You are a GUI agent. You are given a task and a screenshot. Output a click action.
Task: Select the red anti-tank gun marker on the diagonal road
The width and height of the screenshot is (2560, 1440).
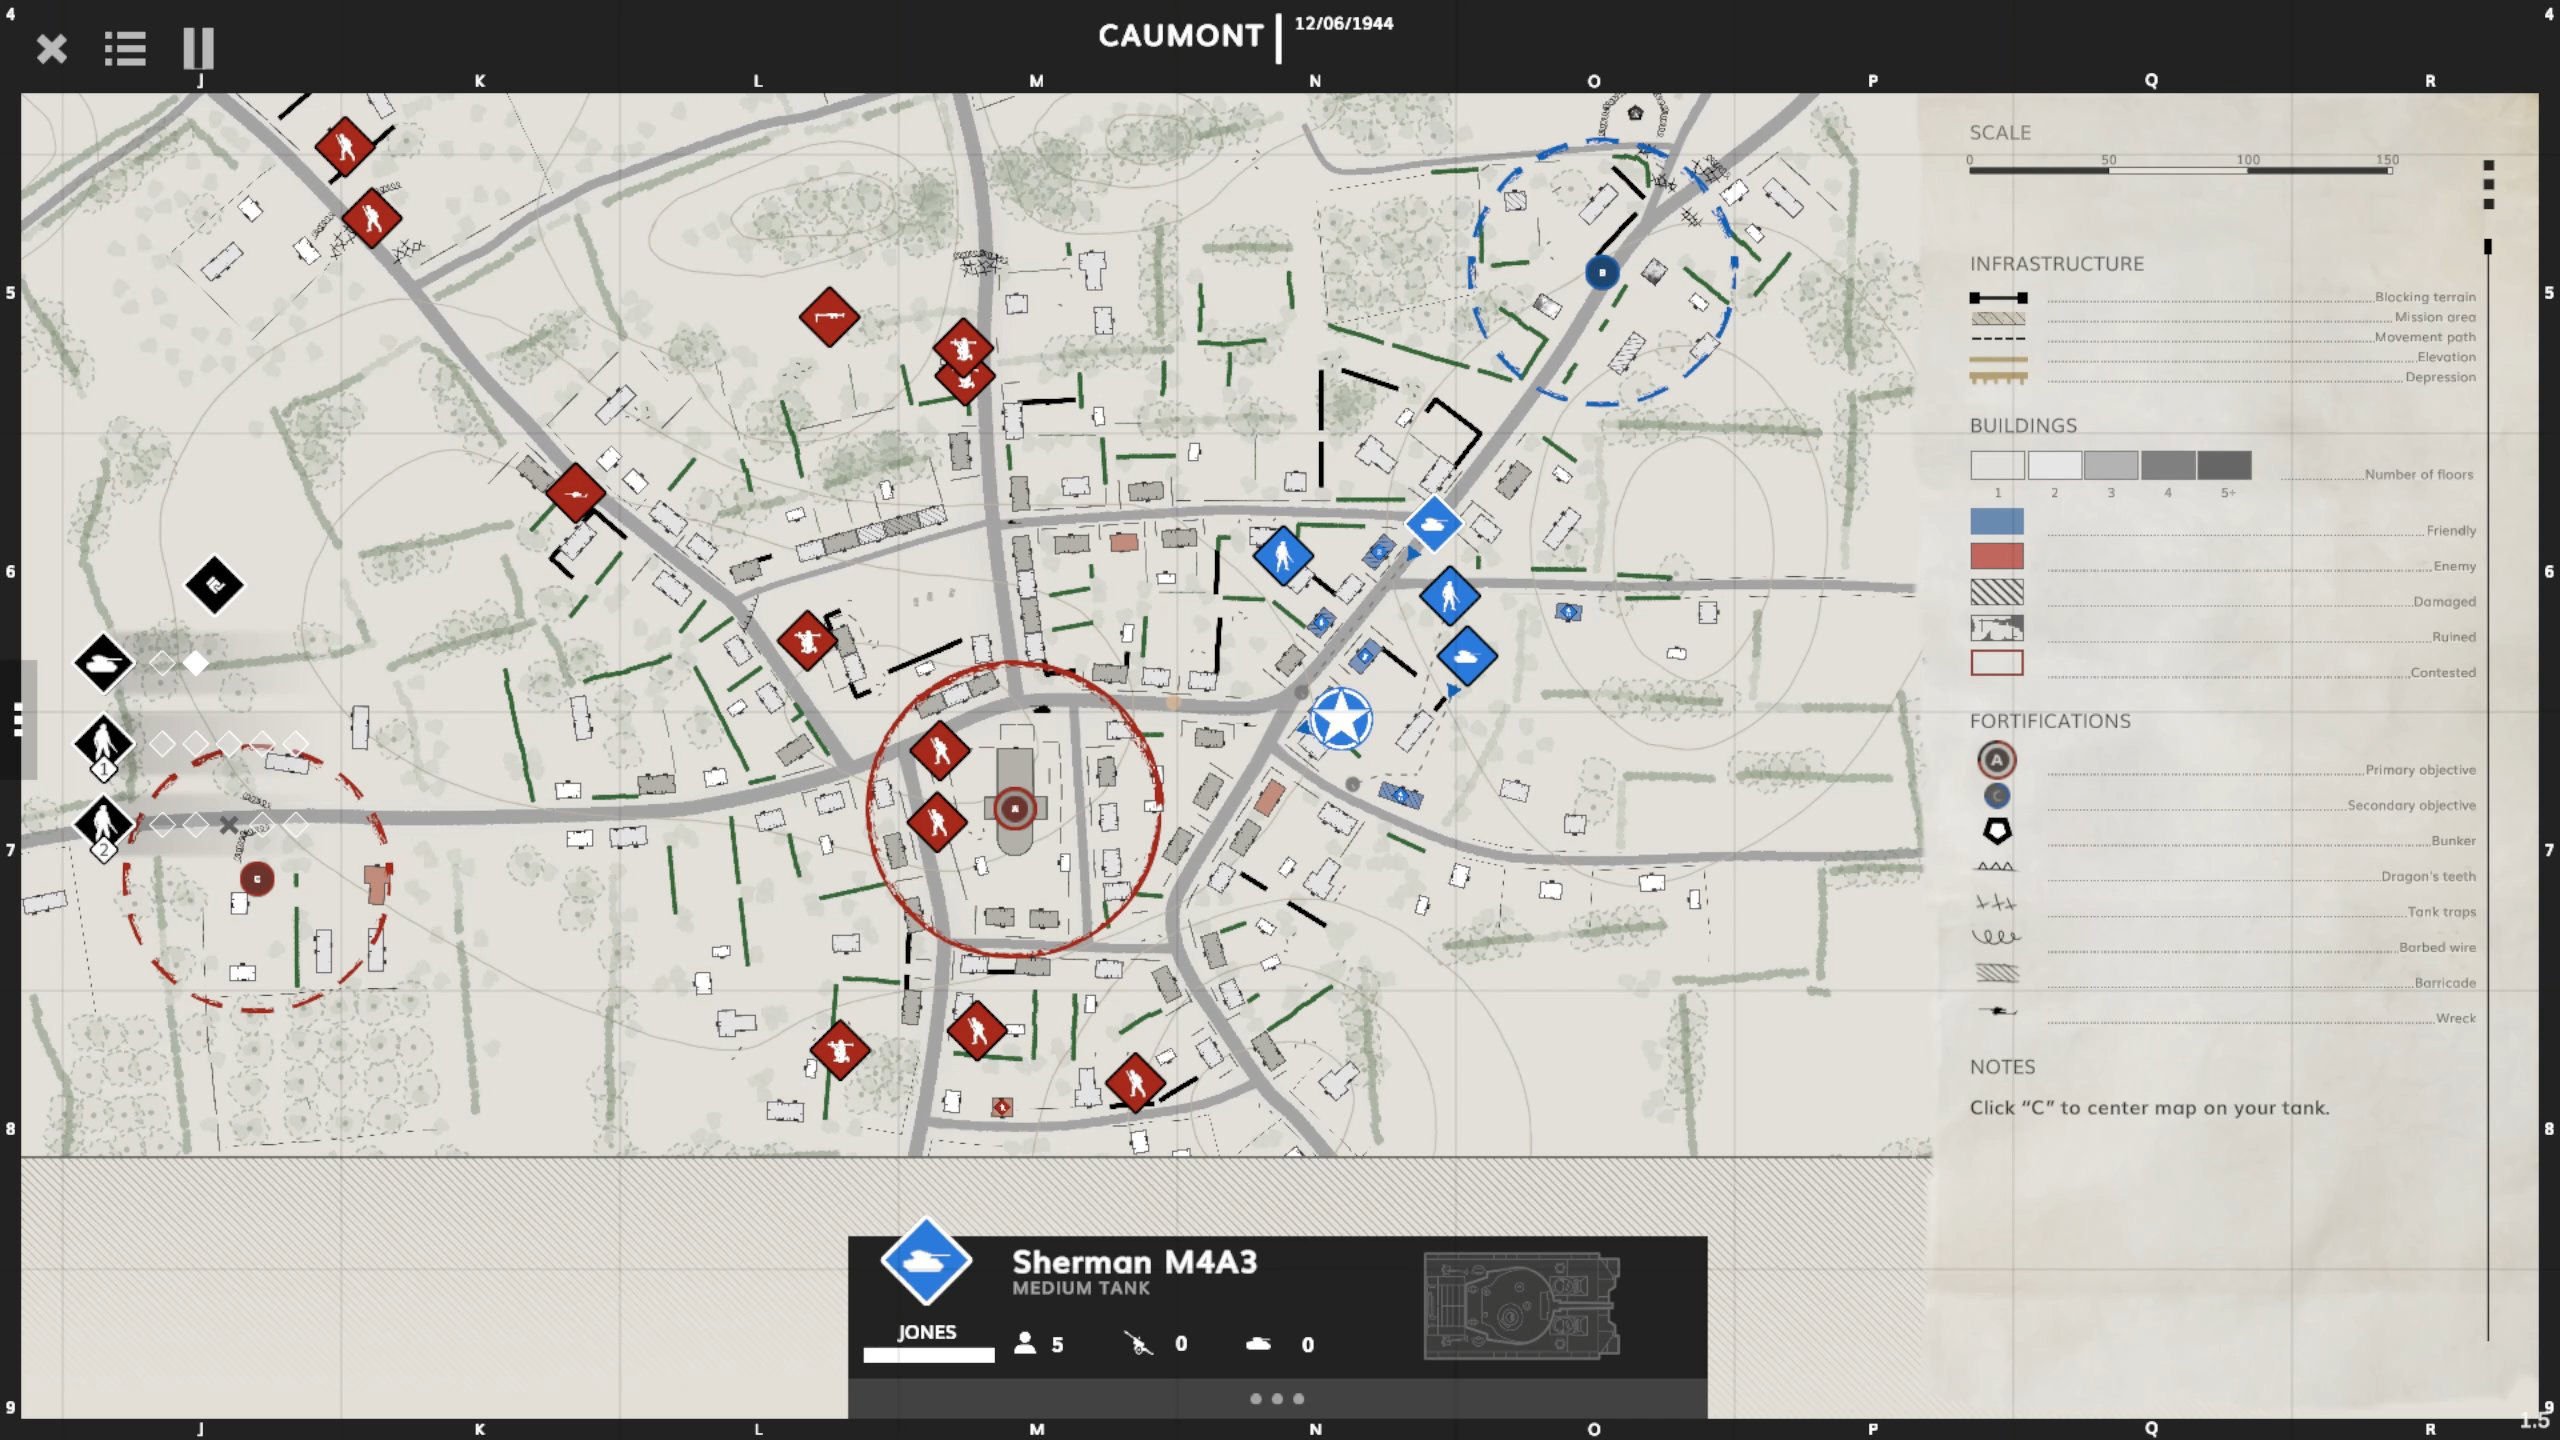click(576, 492)
